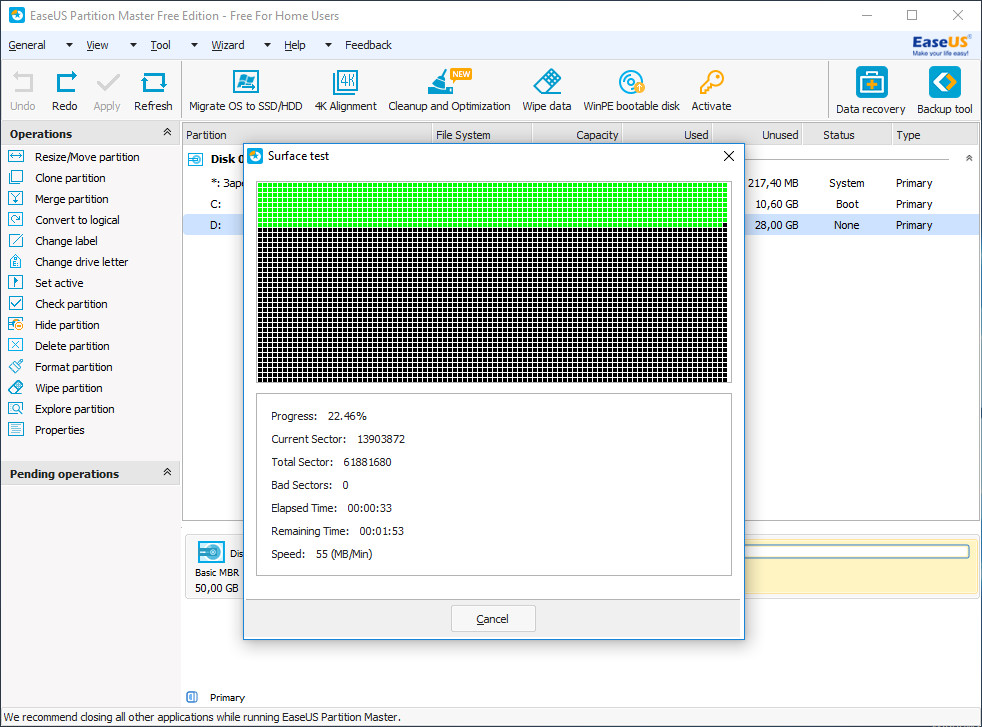Sort by Partition column header

pyautogui.click(x=307, y=135)
